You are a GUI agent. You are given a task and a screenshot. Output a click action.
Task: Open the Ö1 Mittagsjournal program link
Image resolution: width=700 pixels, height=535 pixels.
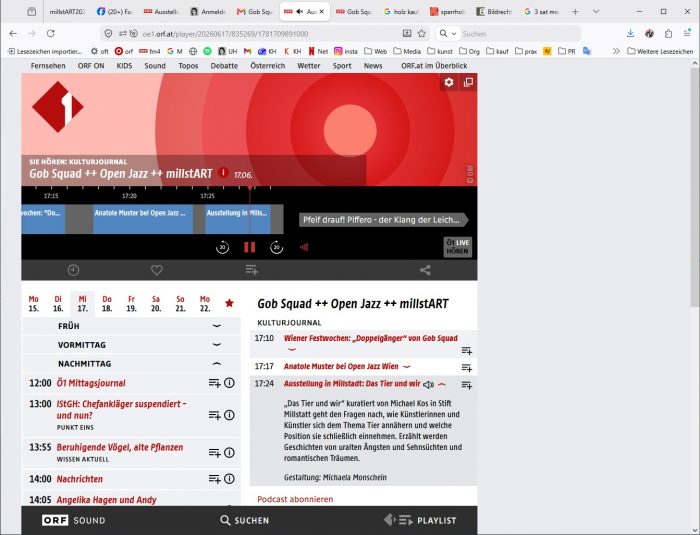tap(91, 383)
